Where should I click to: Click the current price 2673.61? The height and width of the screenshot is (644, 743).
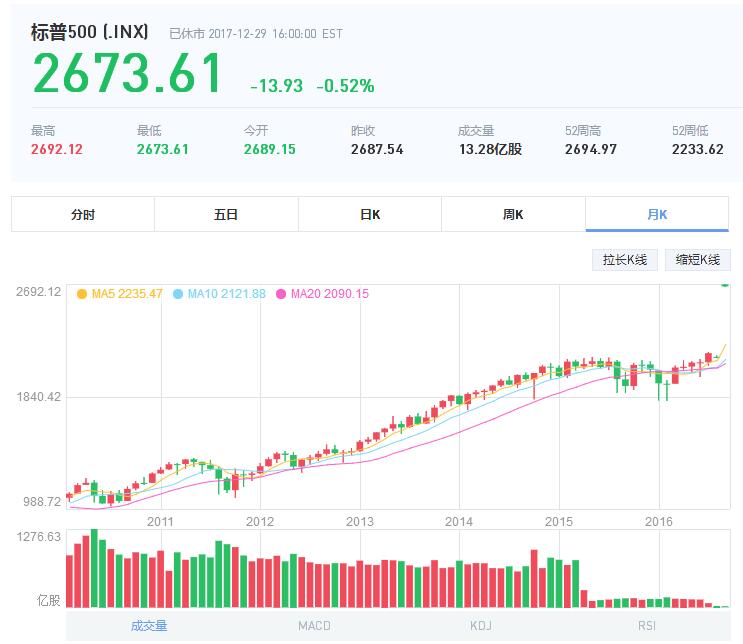point(127,74)
